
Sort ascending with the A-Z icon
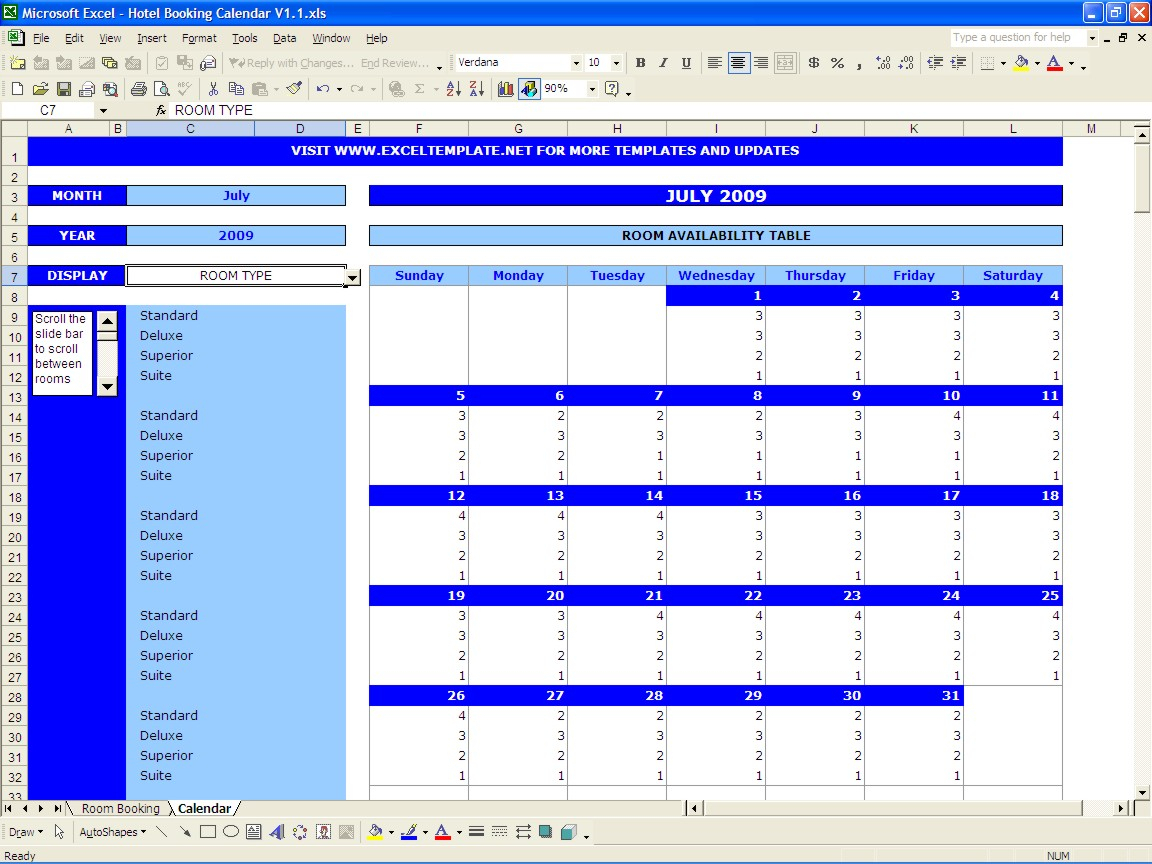(x=453, y=89)
